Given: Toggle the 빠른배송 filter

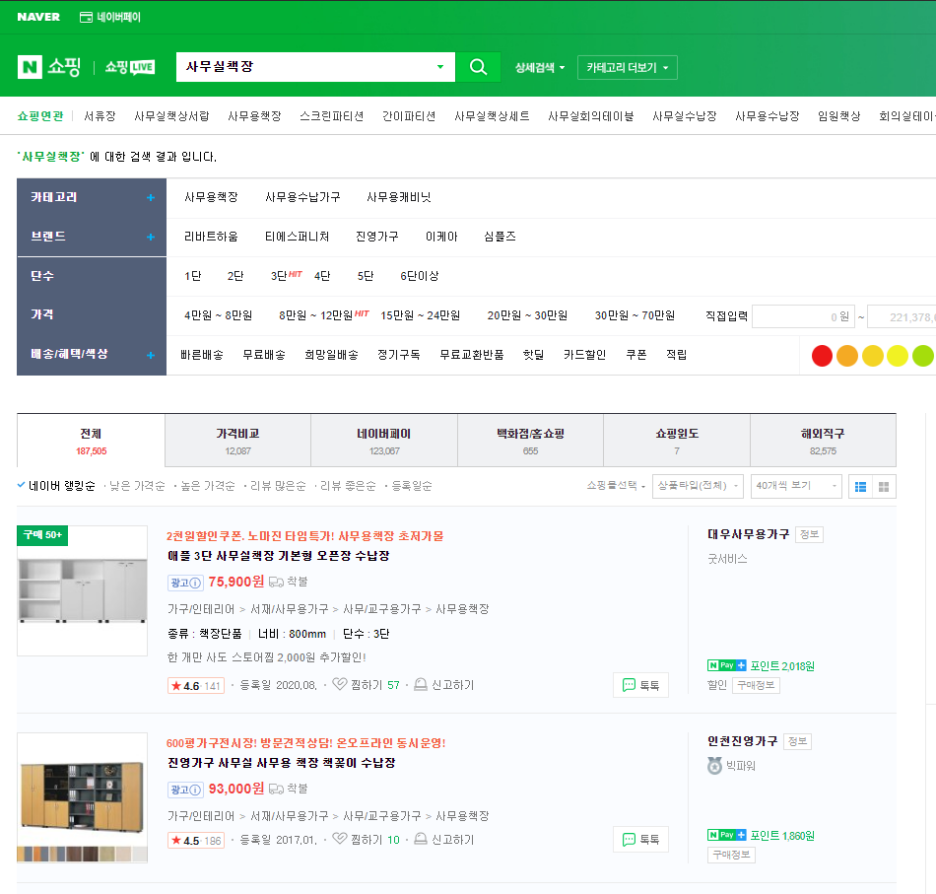Looking at the screenshot, I should tap(202, 355).
